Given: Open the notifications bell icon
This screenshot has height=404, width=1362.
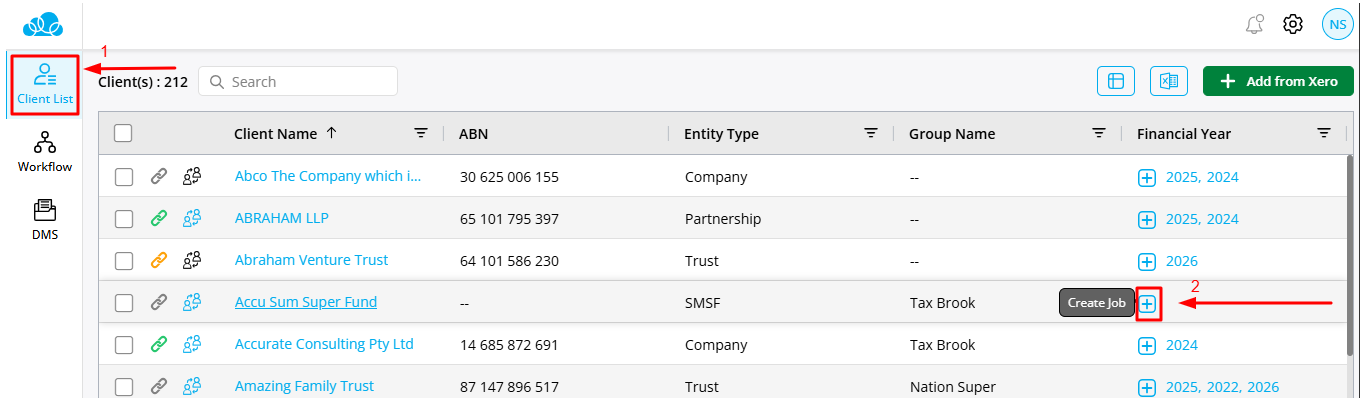Looking at the screenshot, I should click(1254, 24).
